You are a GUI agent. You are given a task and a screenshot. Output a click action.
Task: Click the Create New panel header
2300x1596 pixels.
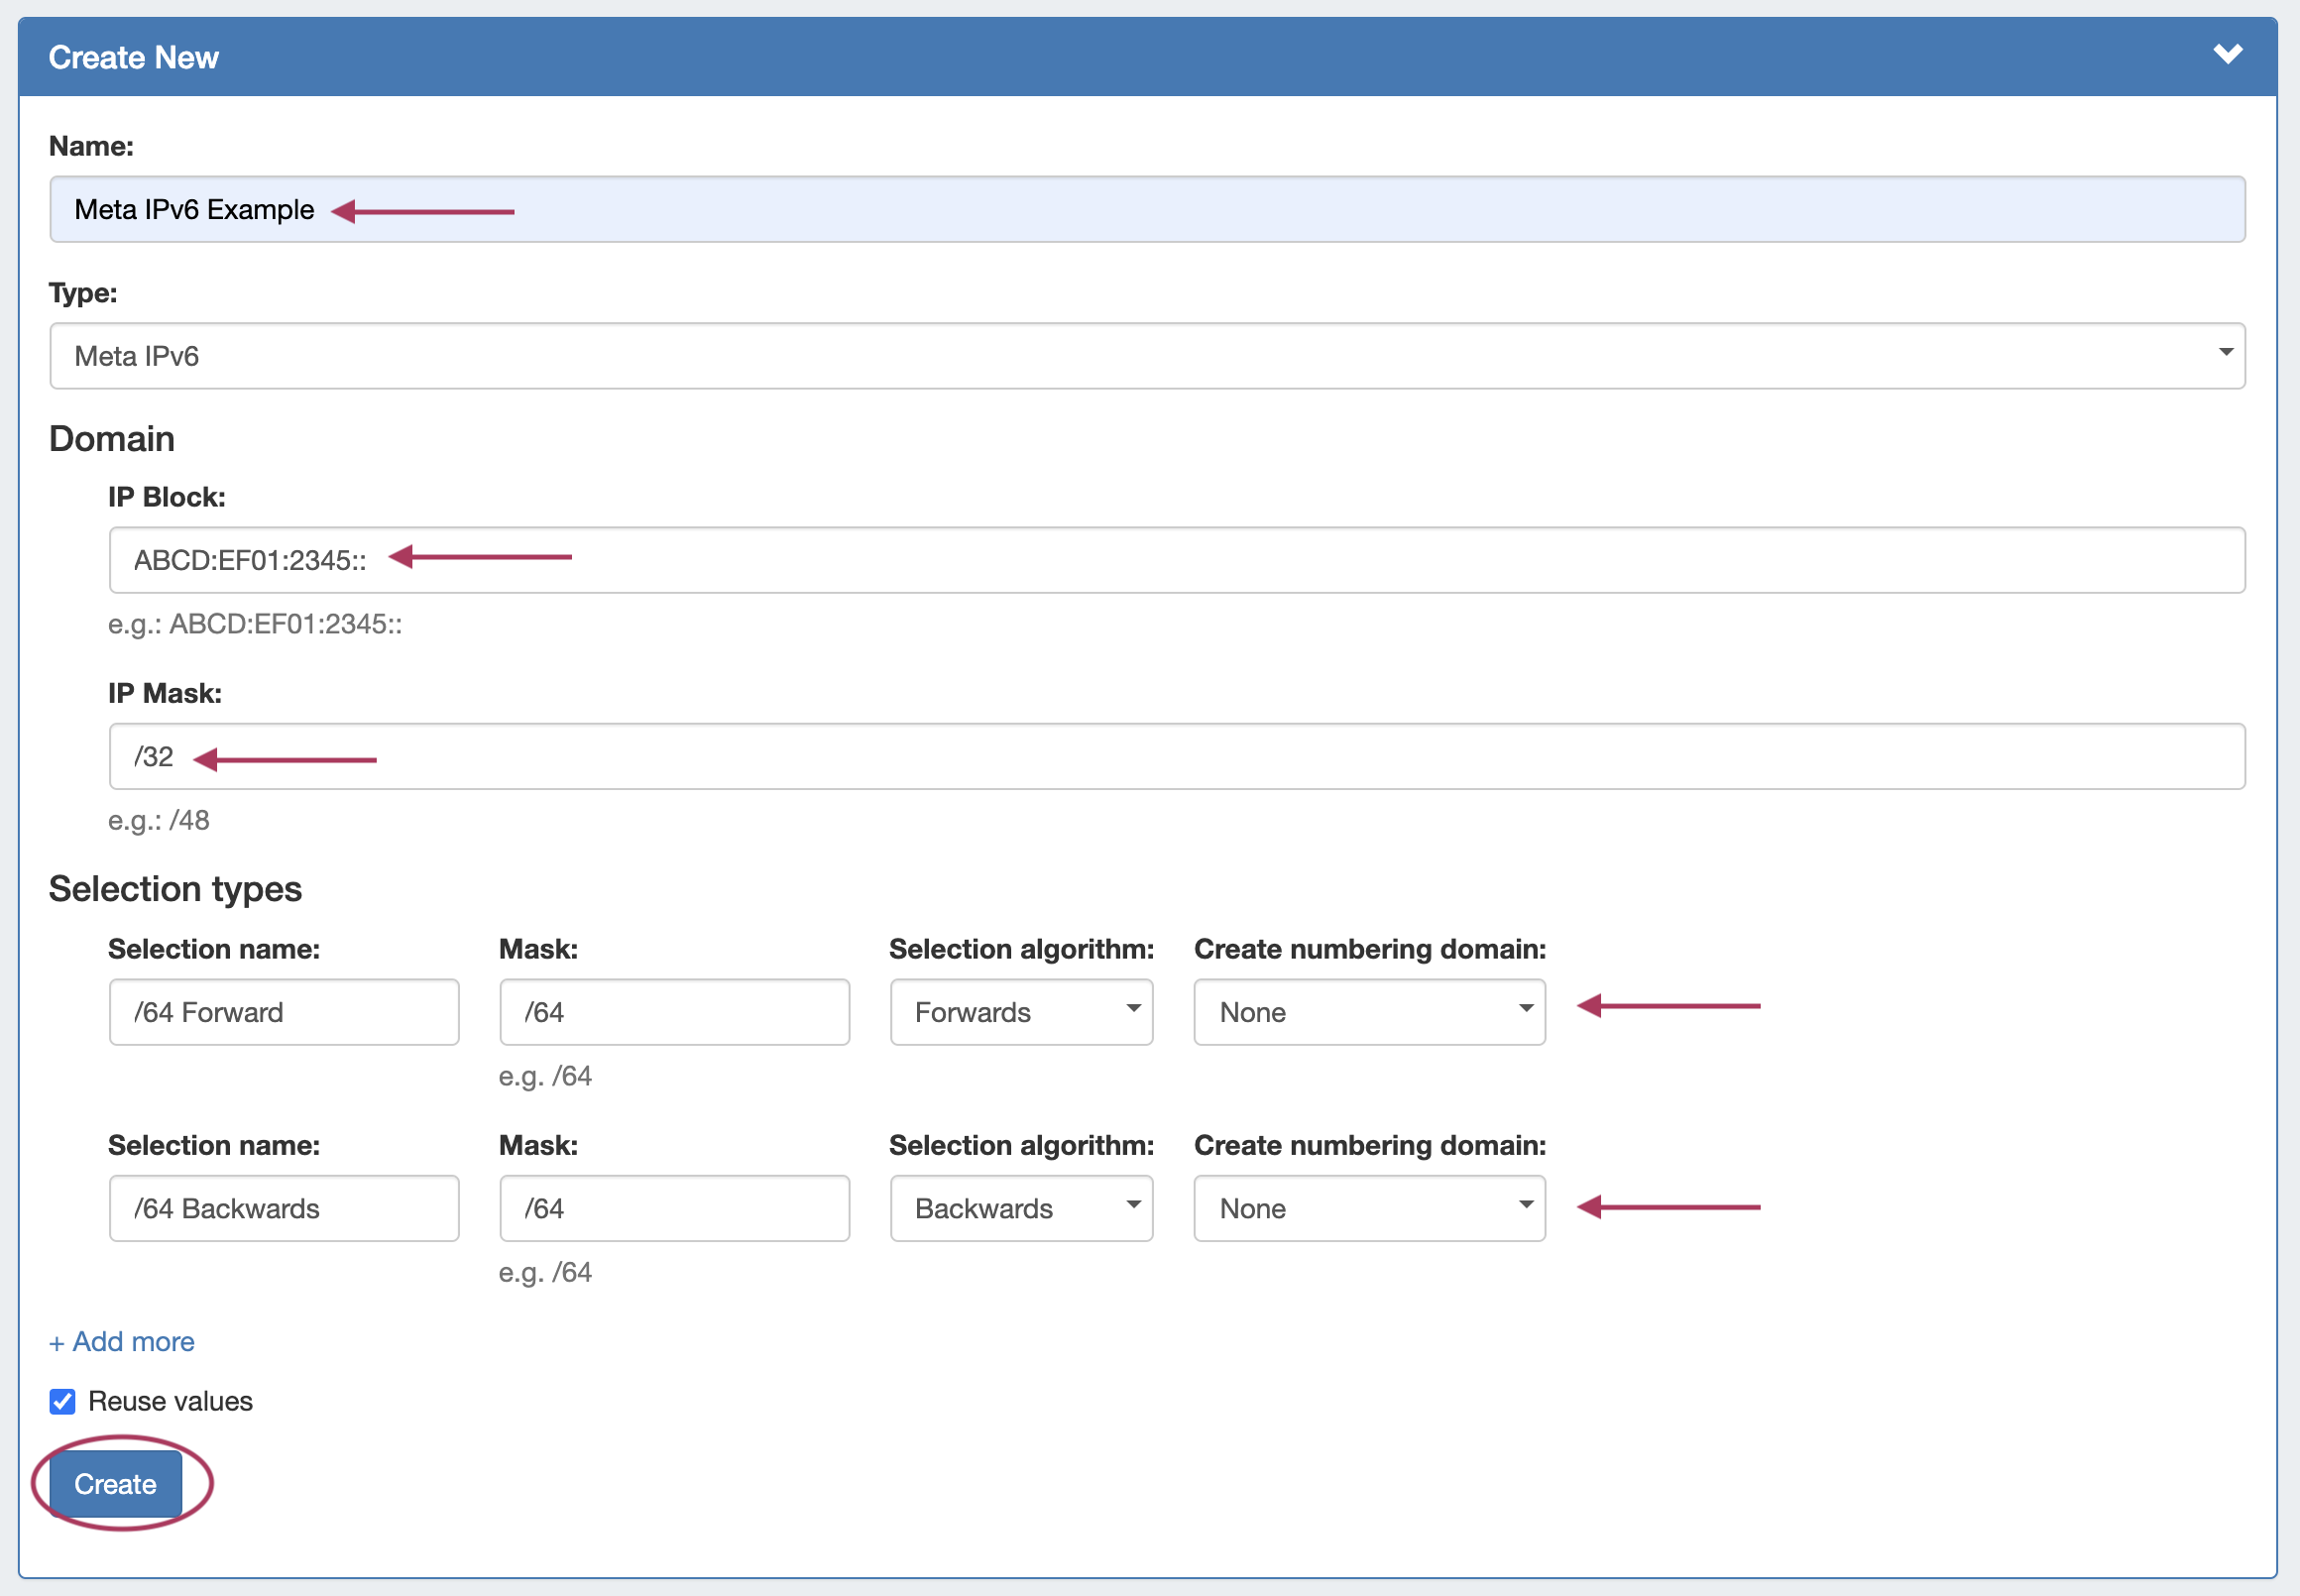tap(1100, 57)
